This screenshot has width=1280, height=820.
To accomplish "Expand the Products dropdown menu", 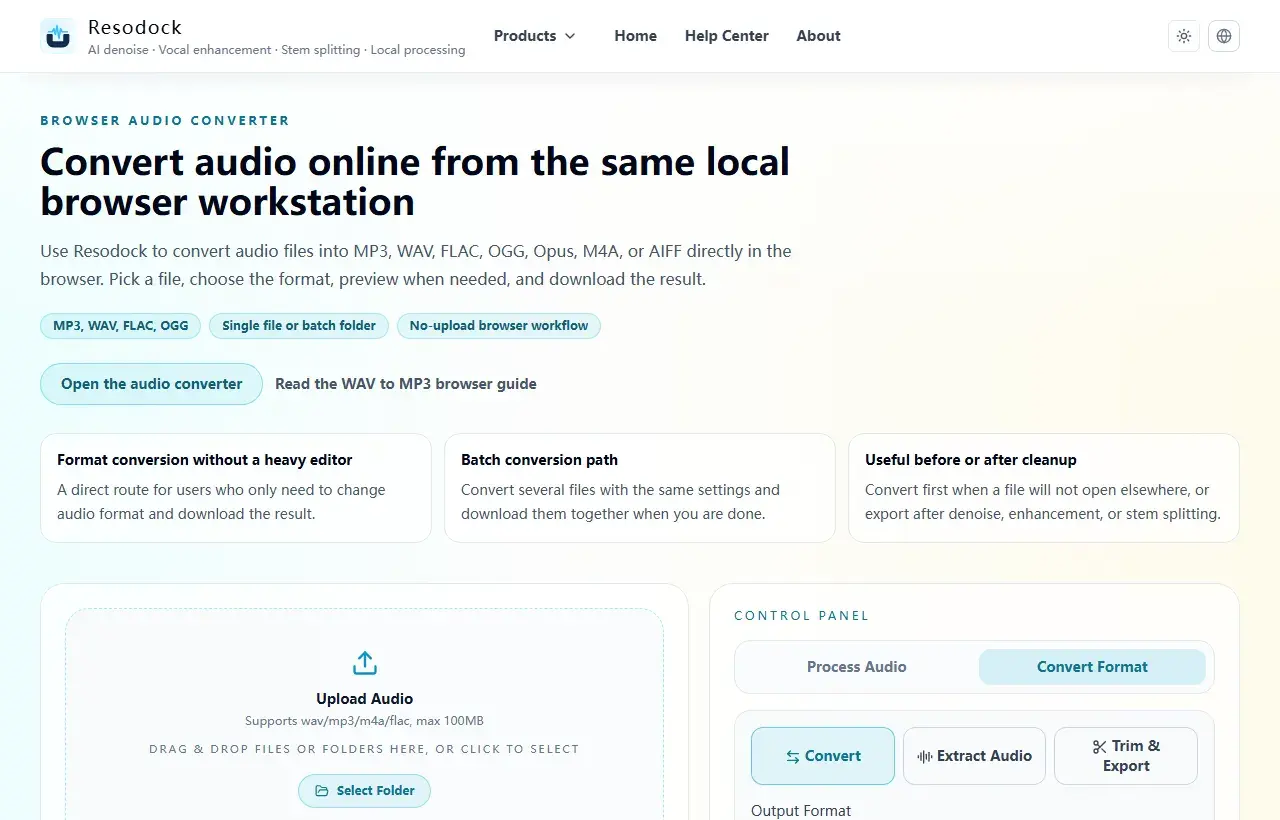I will click(x=535, y=36).
